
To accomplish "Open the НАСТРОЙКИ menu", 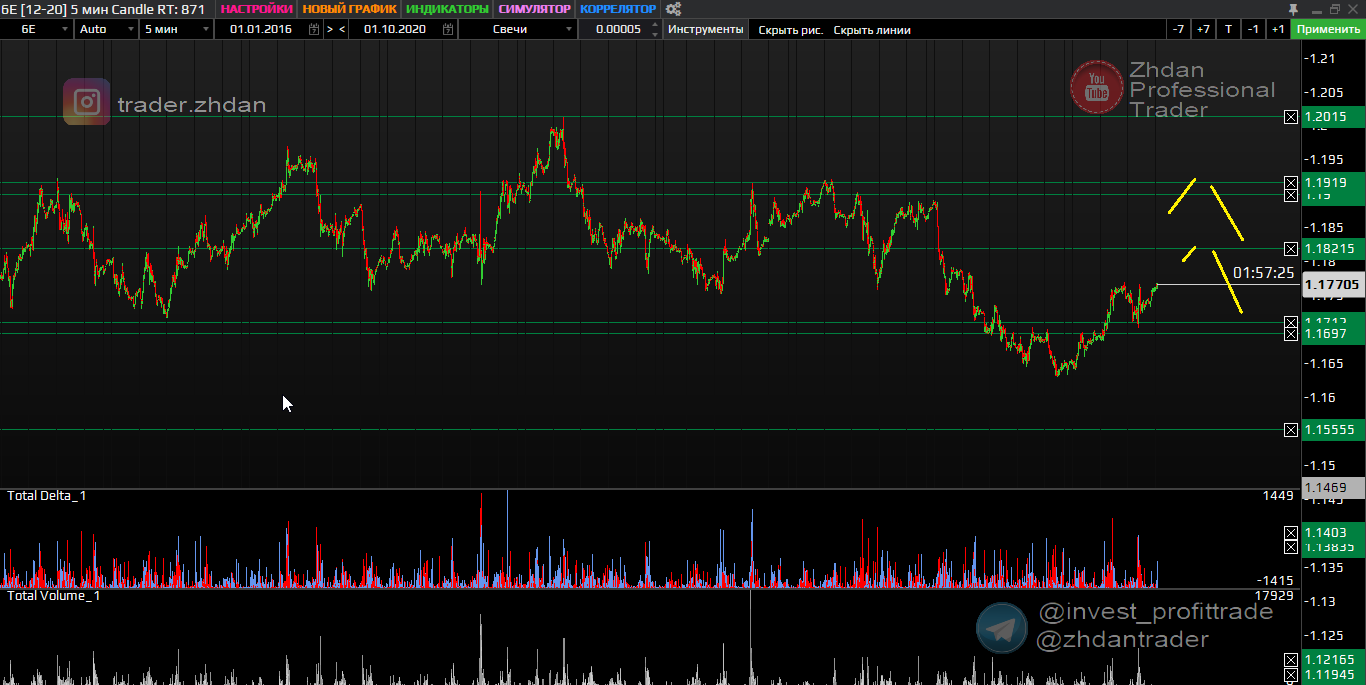I will click(256, 9).
